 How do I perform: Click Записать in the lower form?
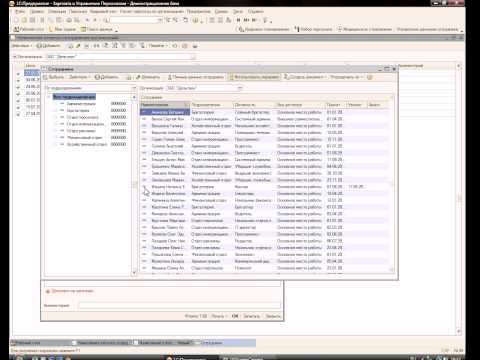point(251,316)
